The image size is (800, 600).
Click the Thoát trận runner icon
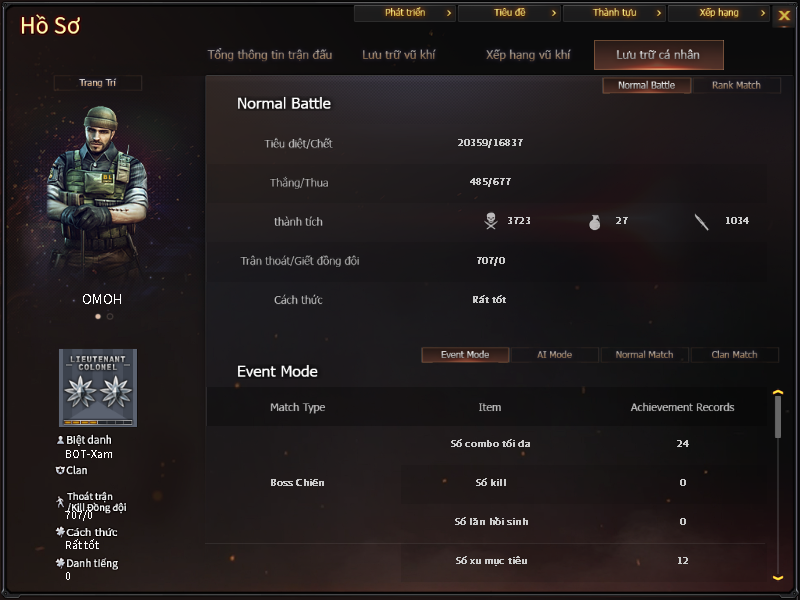(x=60, y=502)
